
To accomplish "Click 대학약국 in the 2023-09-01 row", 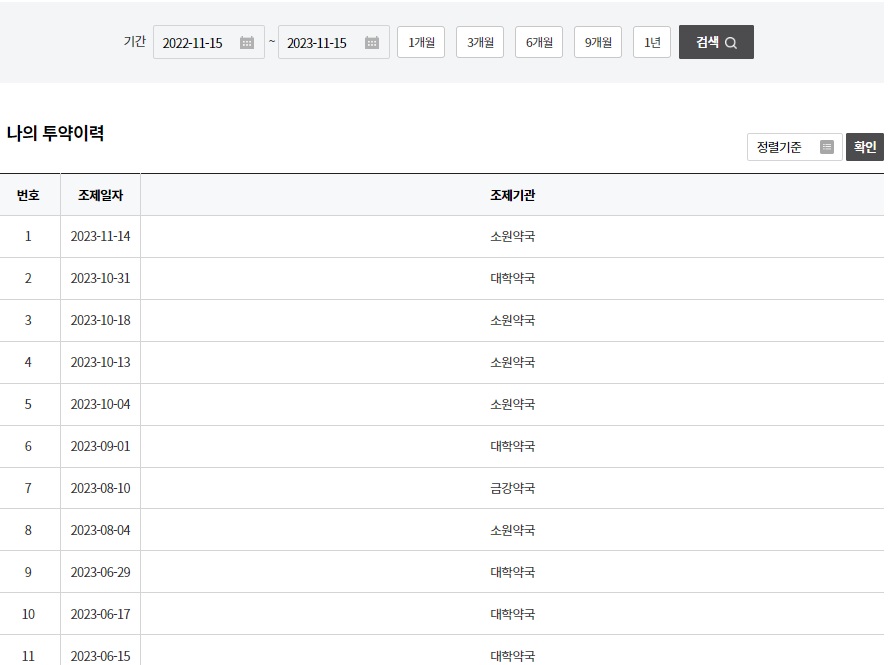I will [x=513, y=446].
